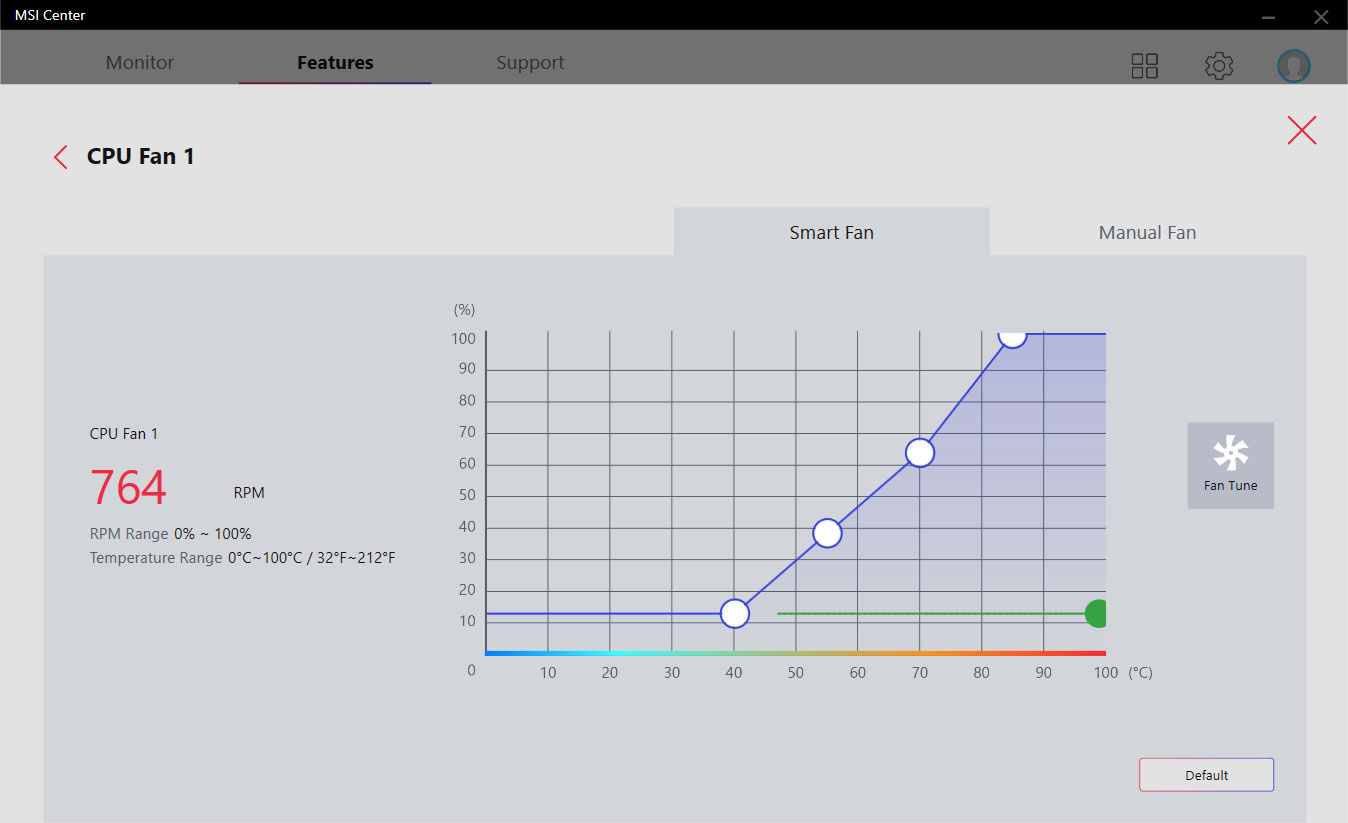The width and height of the screenshot is (1348, 823).
Task: Select the Smart Fan tab
Action: pyautogui.click(x=831, y=232)
